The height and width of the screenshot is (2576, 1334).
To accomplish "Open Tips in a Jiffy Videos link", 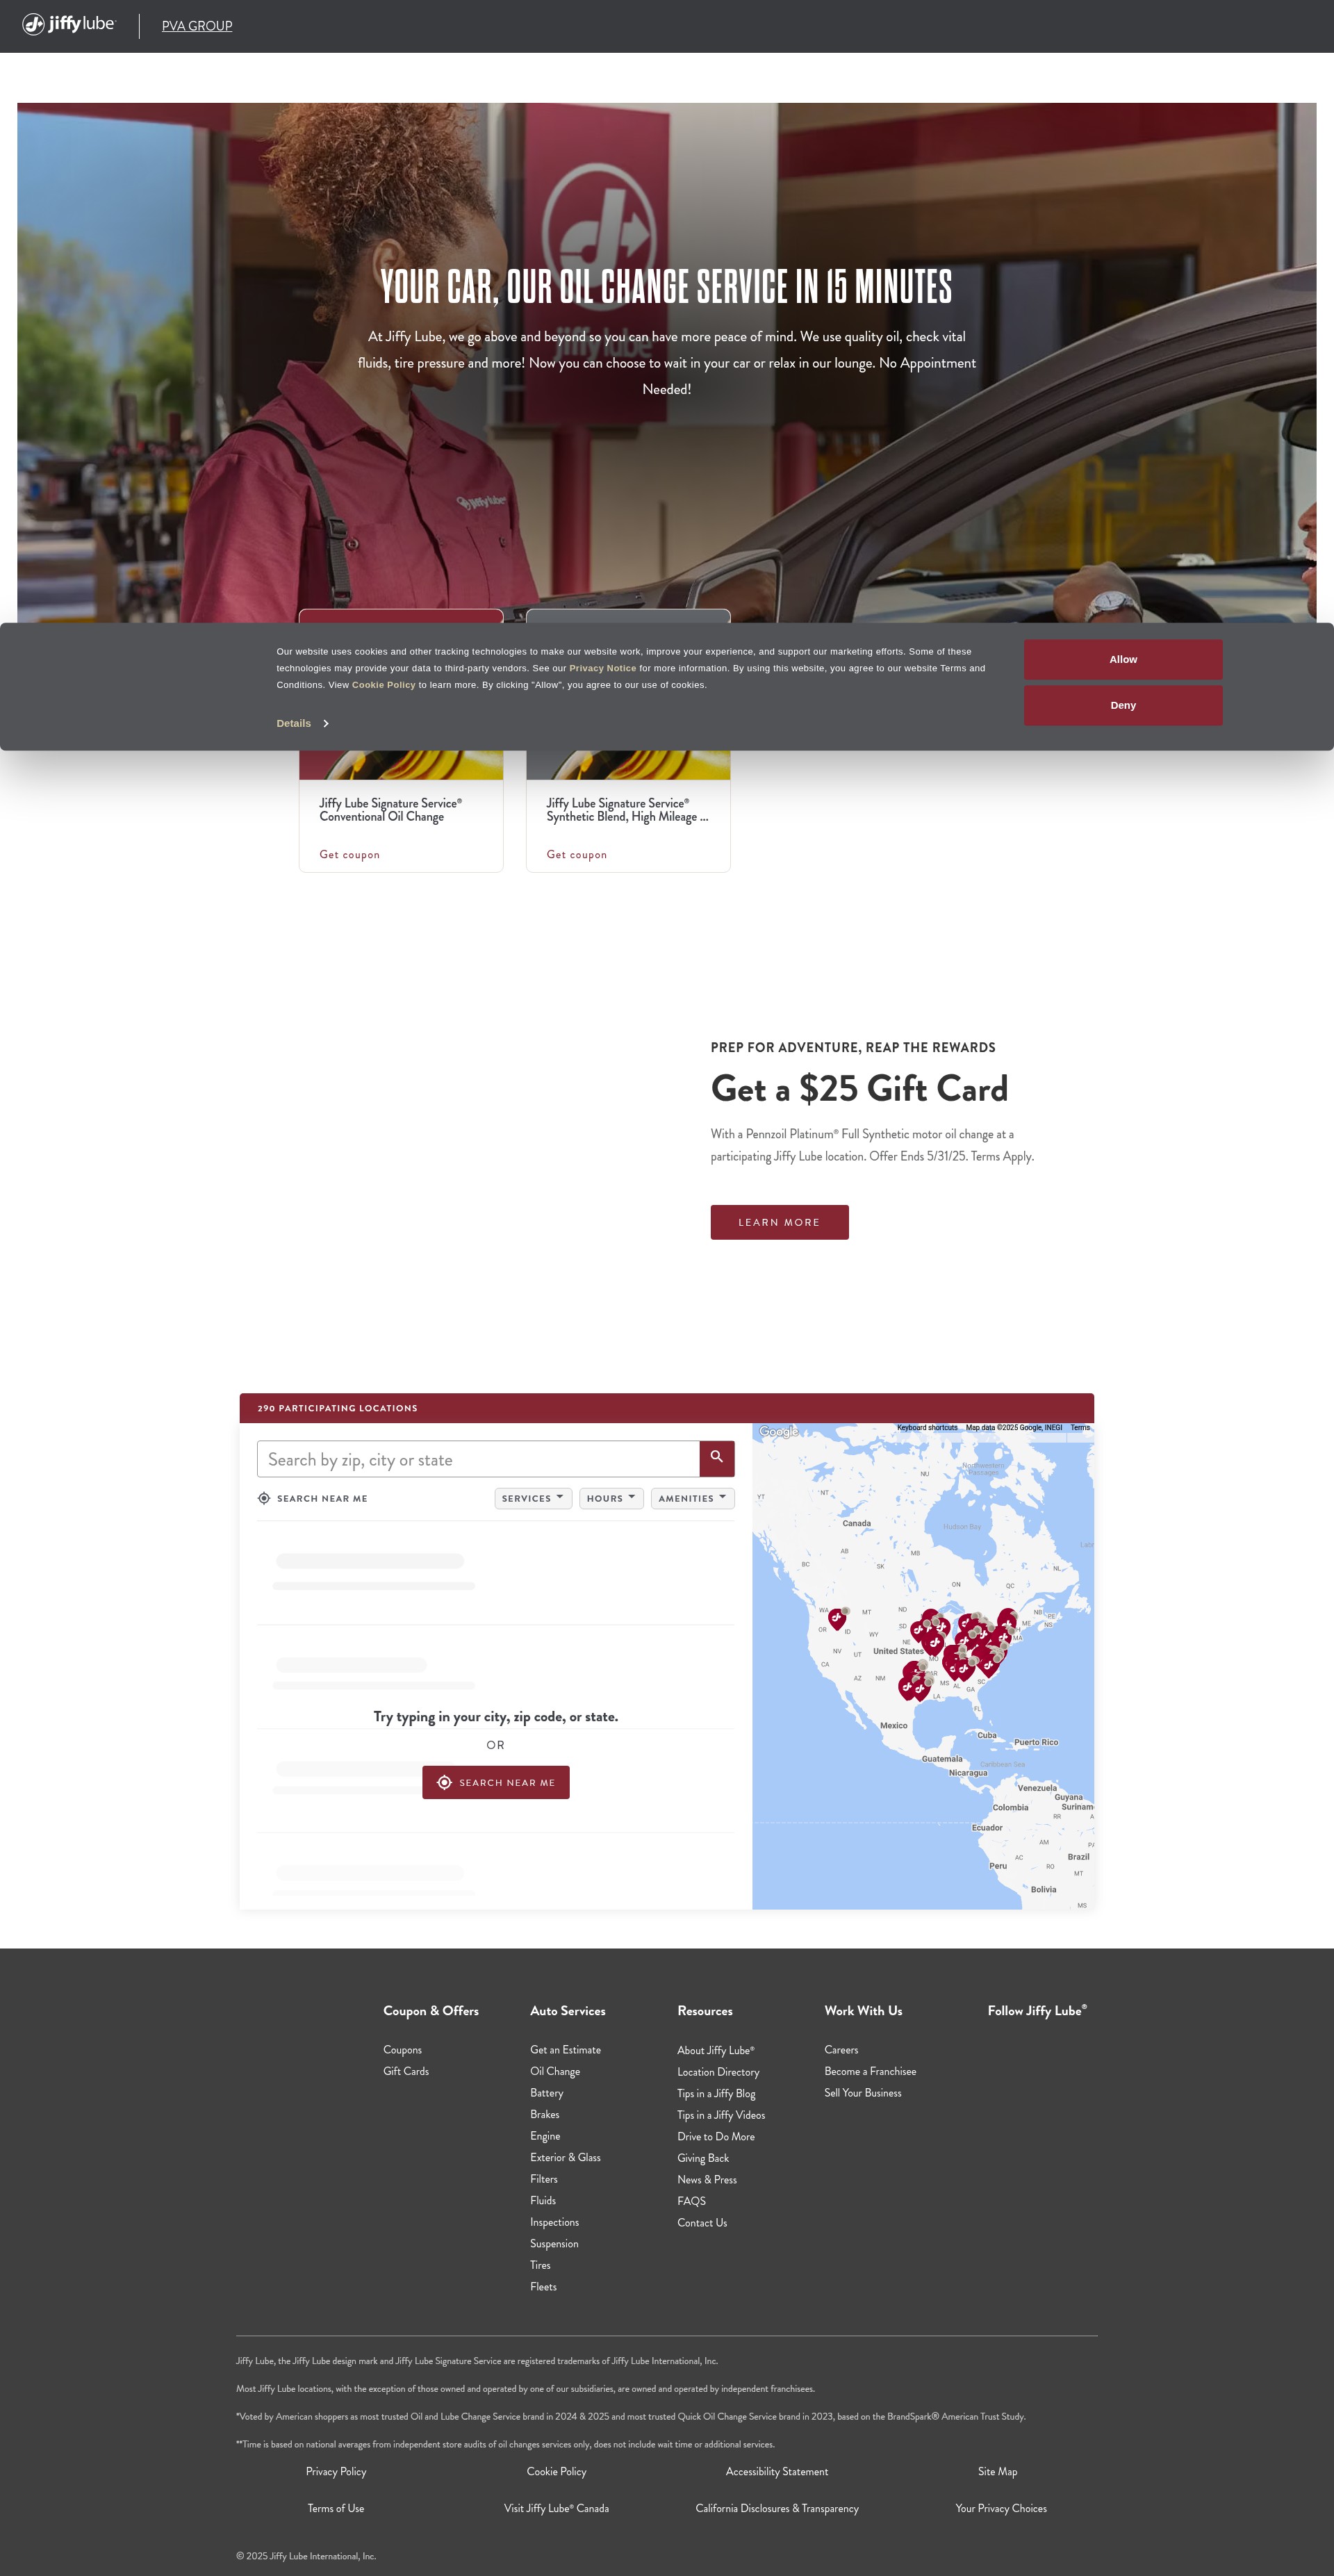I will pyautogui.click(x=721, y=2115).
